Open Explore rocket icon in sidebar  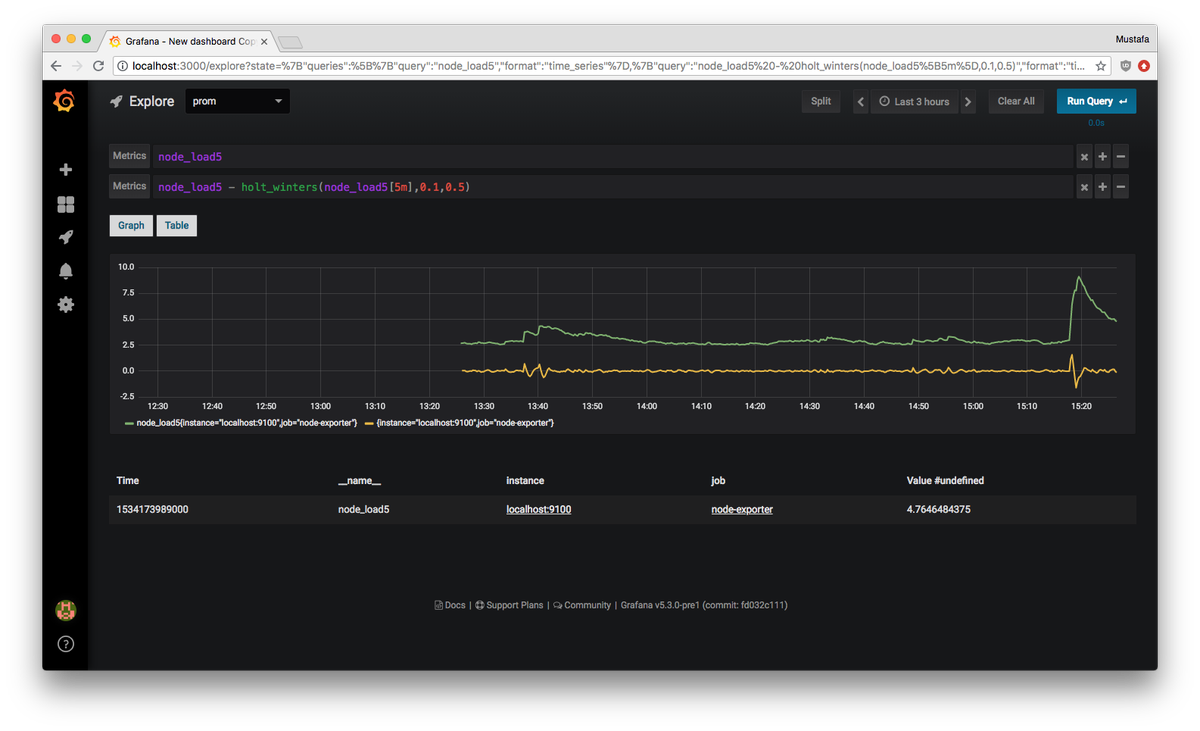click(x=66, y=237)
